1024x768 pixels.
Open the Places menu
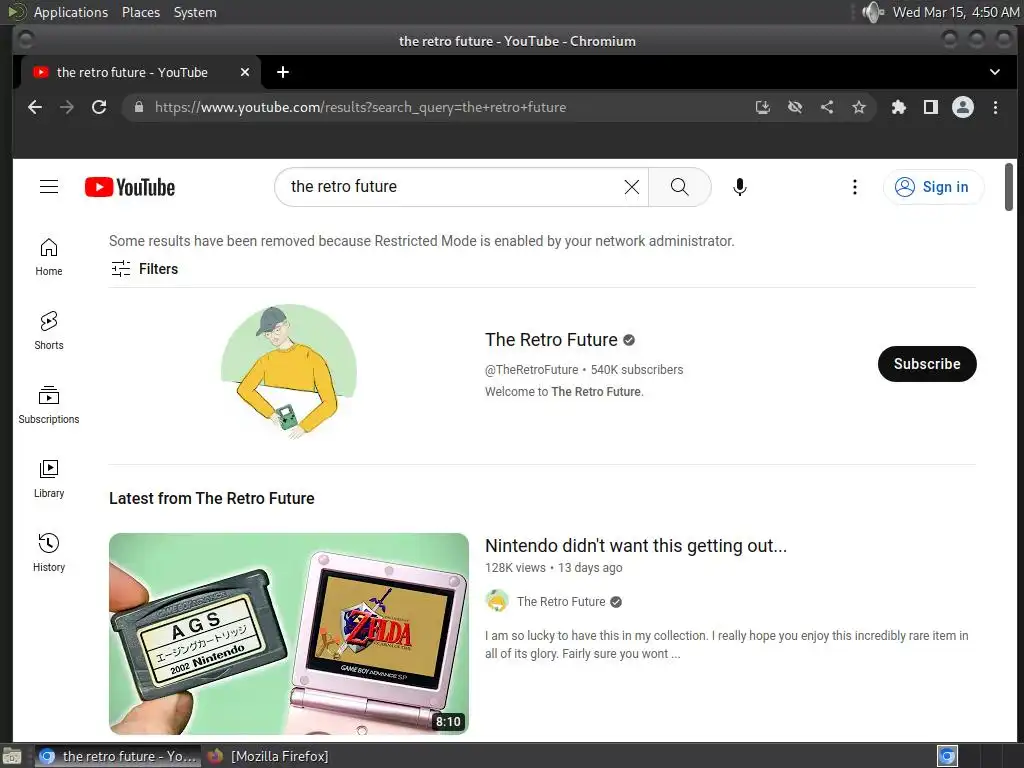[140, 12]
